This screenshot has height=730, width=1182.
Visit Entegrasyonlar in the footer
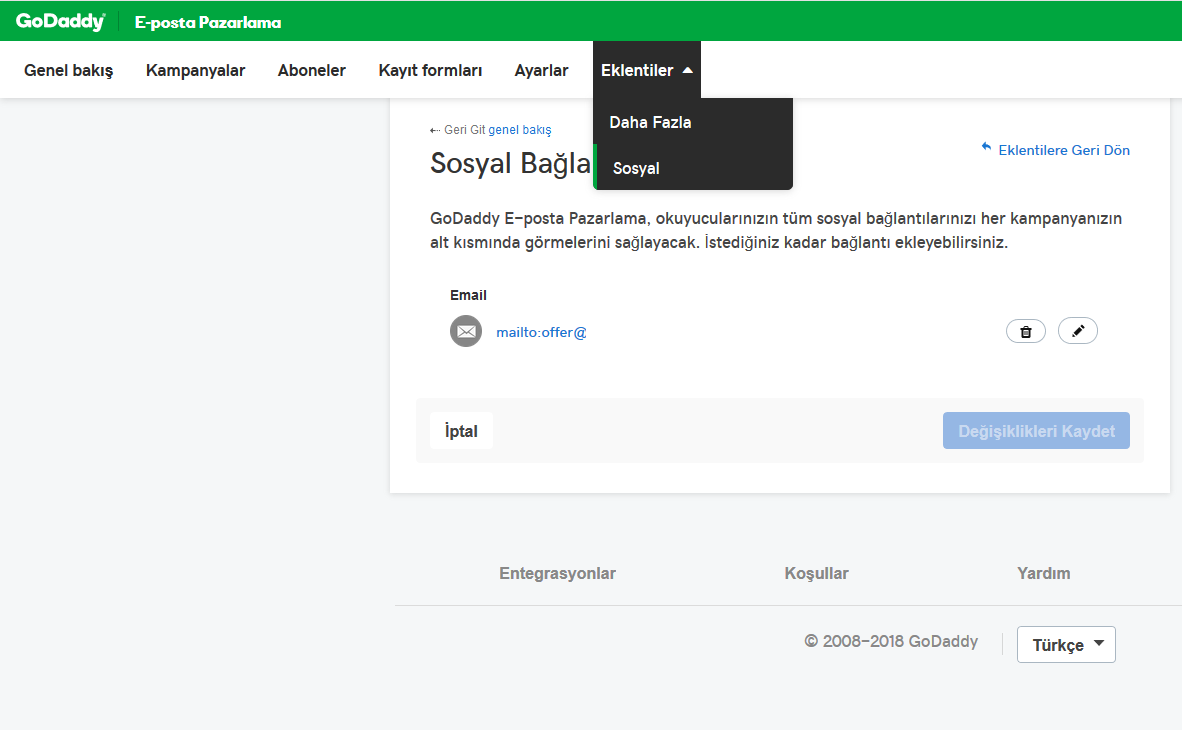[x=557, y=573]
